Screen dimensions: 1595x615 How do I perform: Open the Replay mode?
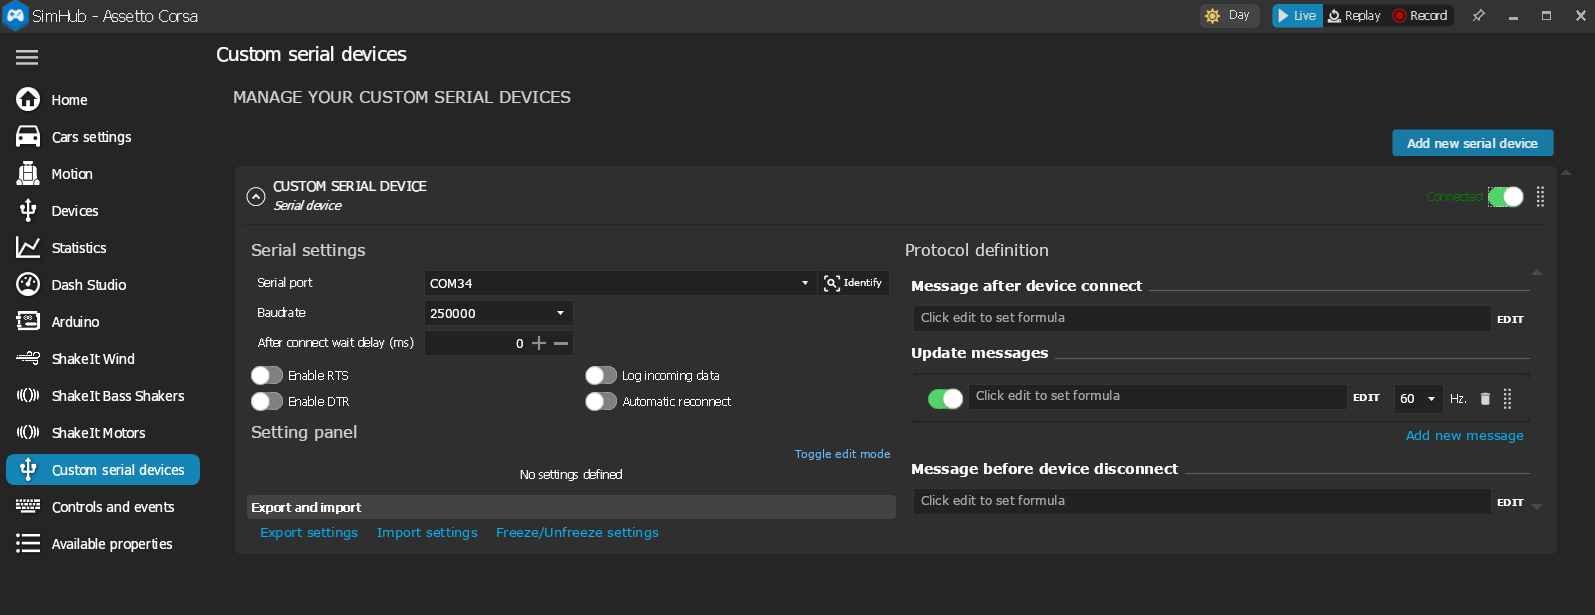pyautogui.click(x=1354, y=16)
